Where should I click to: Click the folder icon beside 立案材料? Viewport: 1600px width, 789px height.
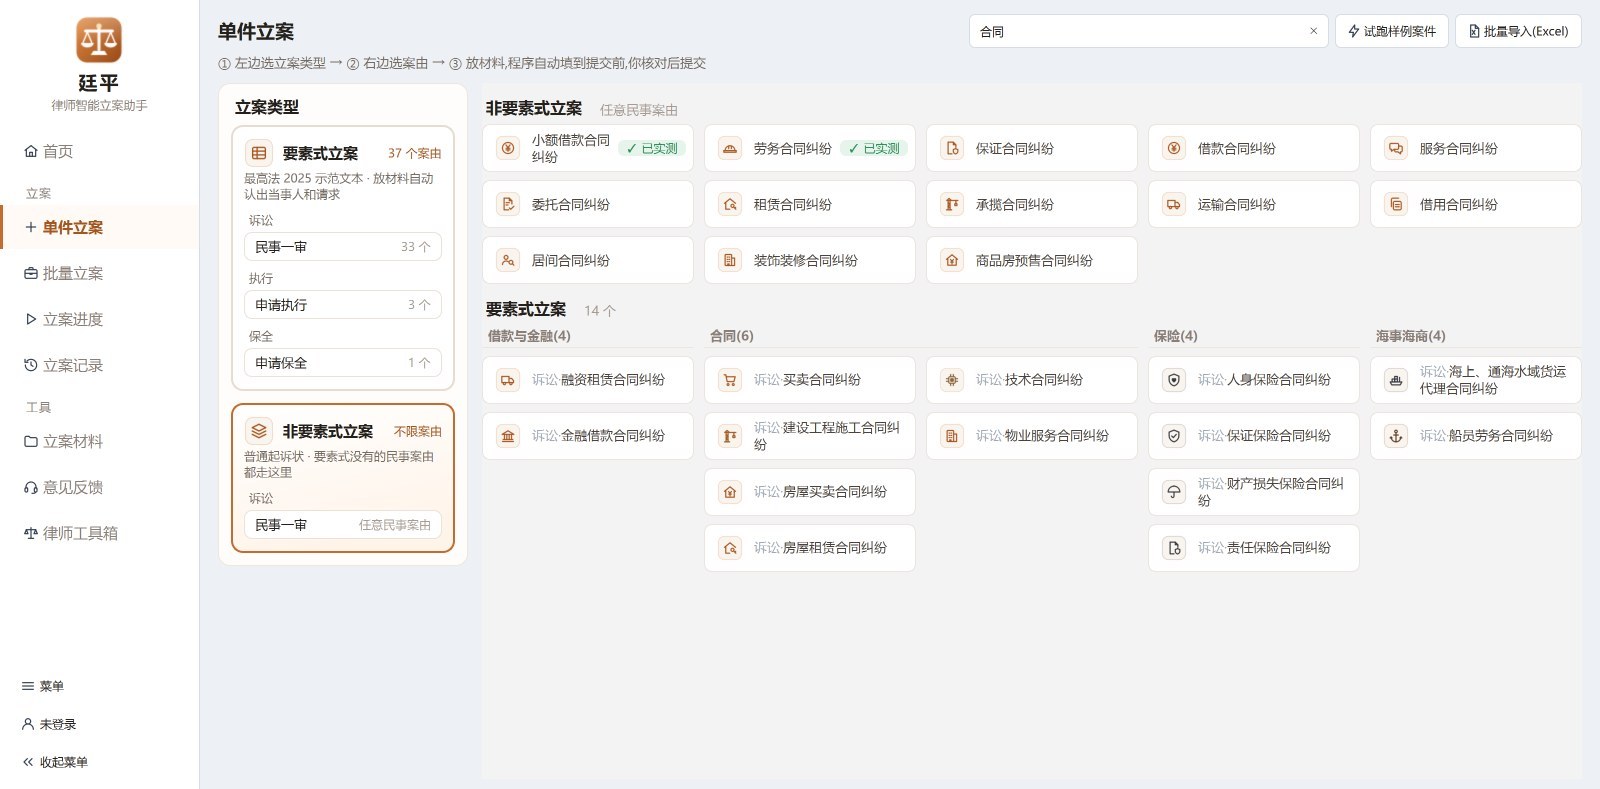pyautogui.click(x=31, y=441)
